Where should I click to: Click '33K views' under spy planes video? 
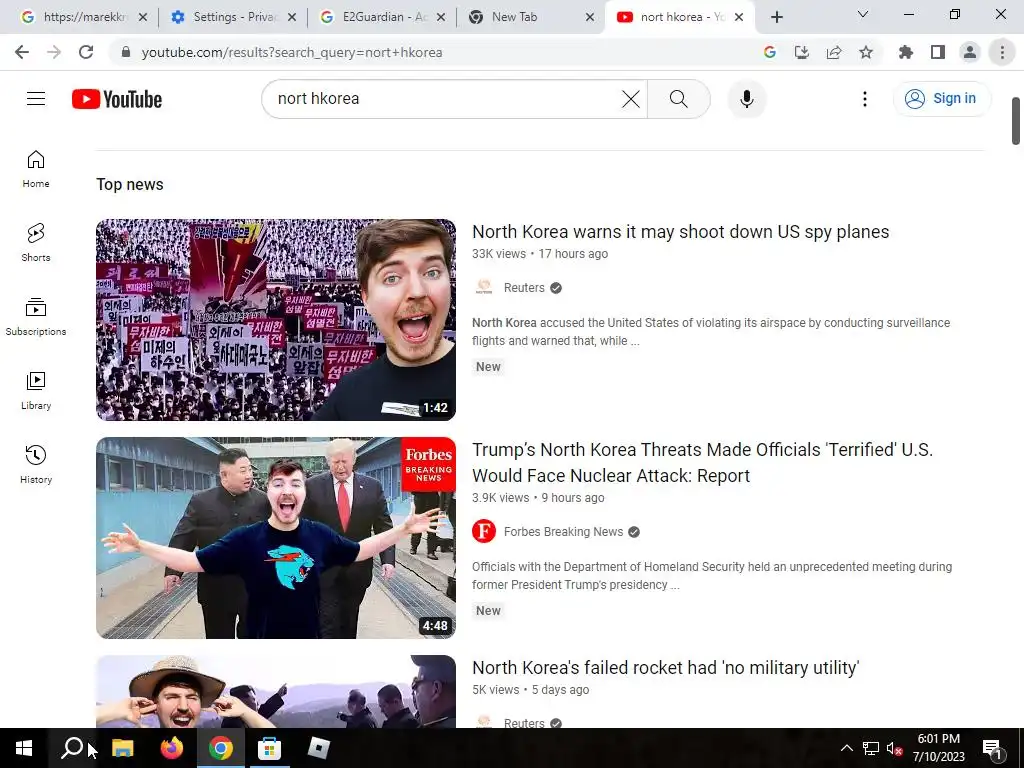[x=499, y=254]
